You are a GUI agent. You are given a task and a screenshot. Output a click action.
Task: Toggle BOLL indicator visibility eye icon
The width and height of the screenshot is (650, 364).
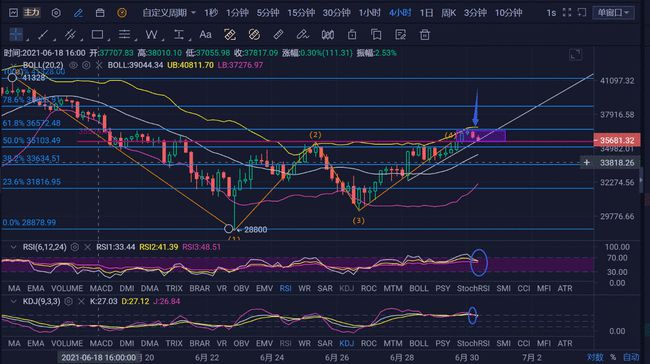(73, 65)
